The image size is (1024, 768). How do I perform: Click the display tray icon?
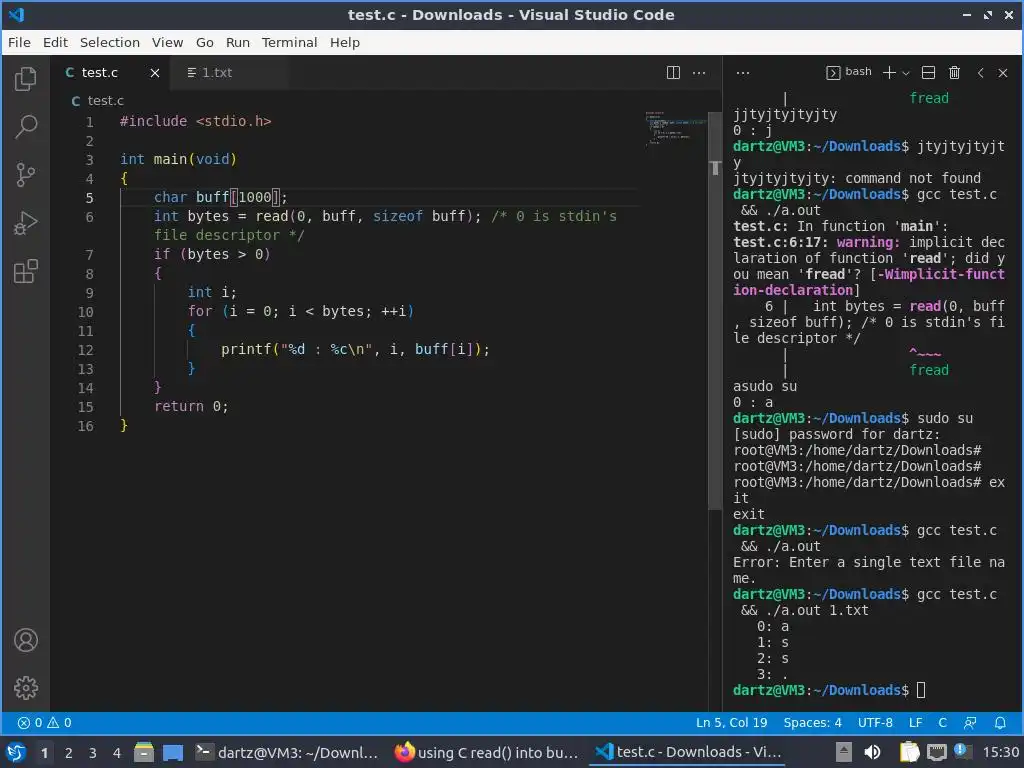click(x=936, y=752)
